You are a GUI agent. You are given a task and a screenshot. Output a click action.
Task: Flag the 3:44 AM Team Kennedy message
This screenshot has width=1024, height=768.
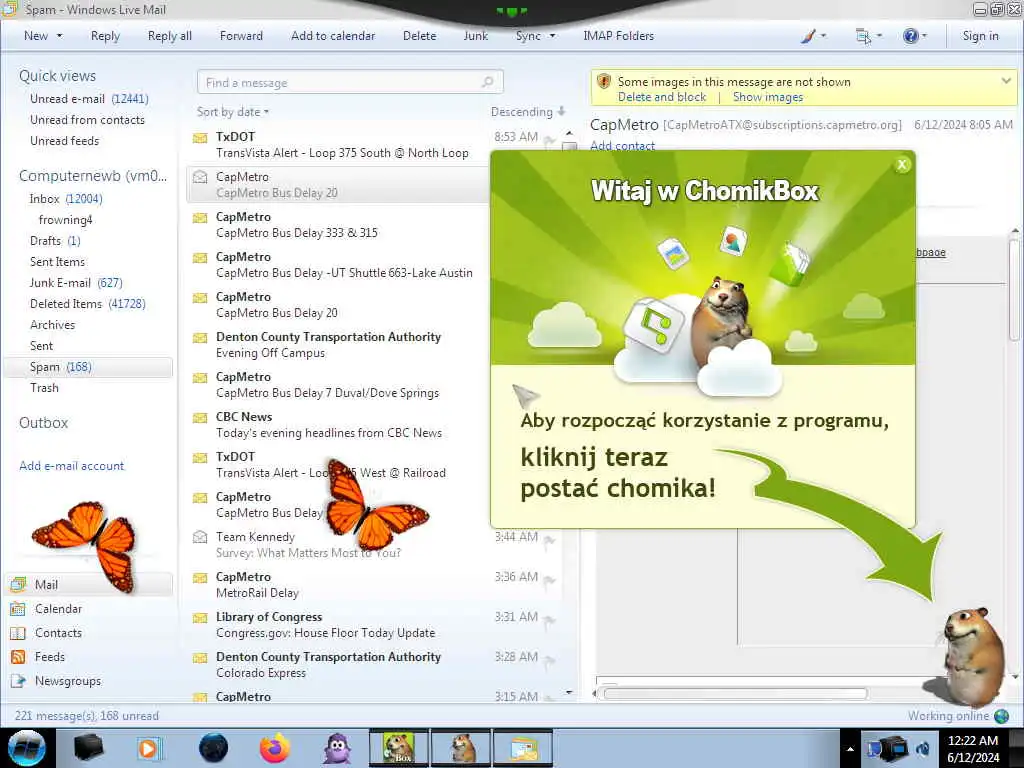tap(550, 540)
